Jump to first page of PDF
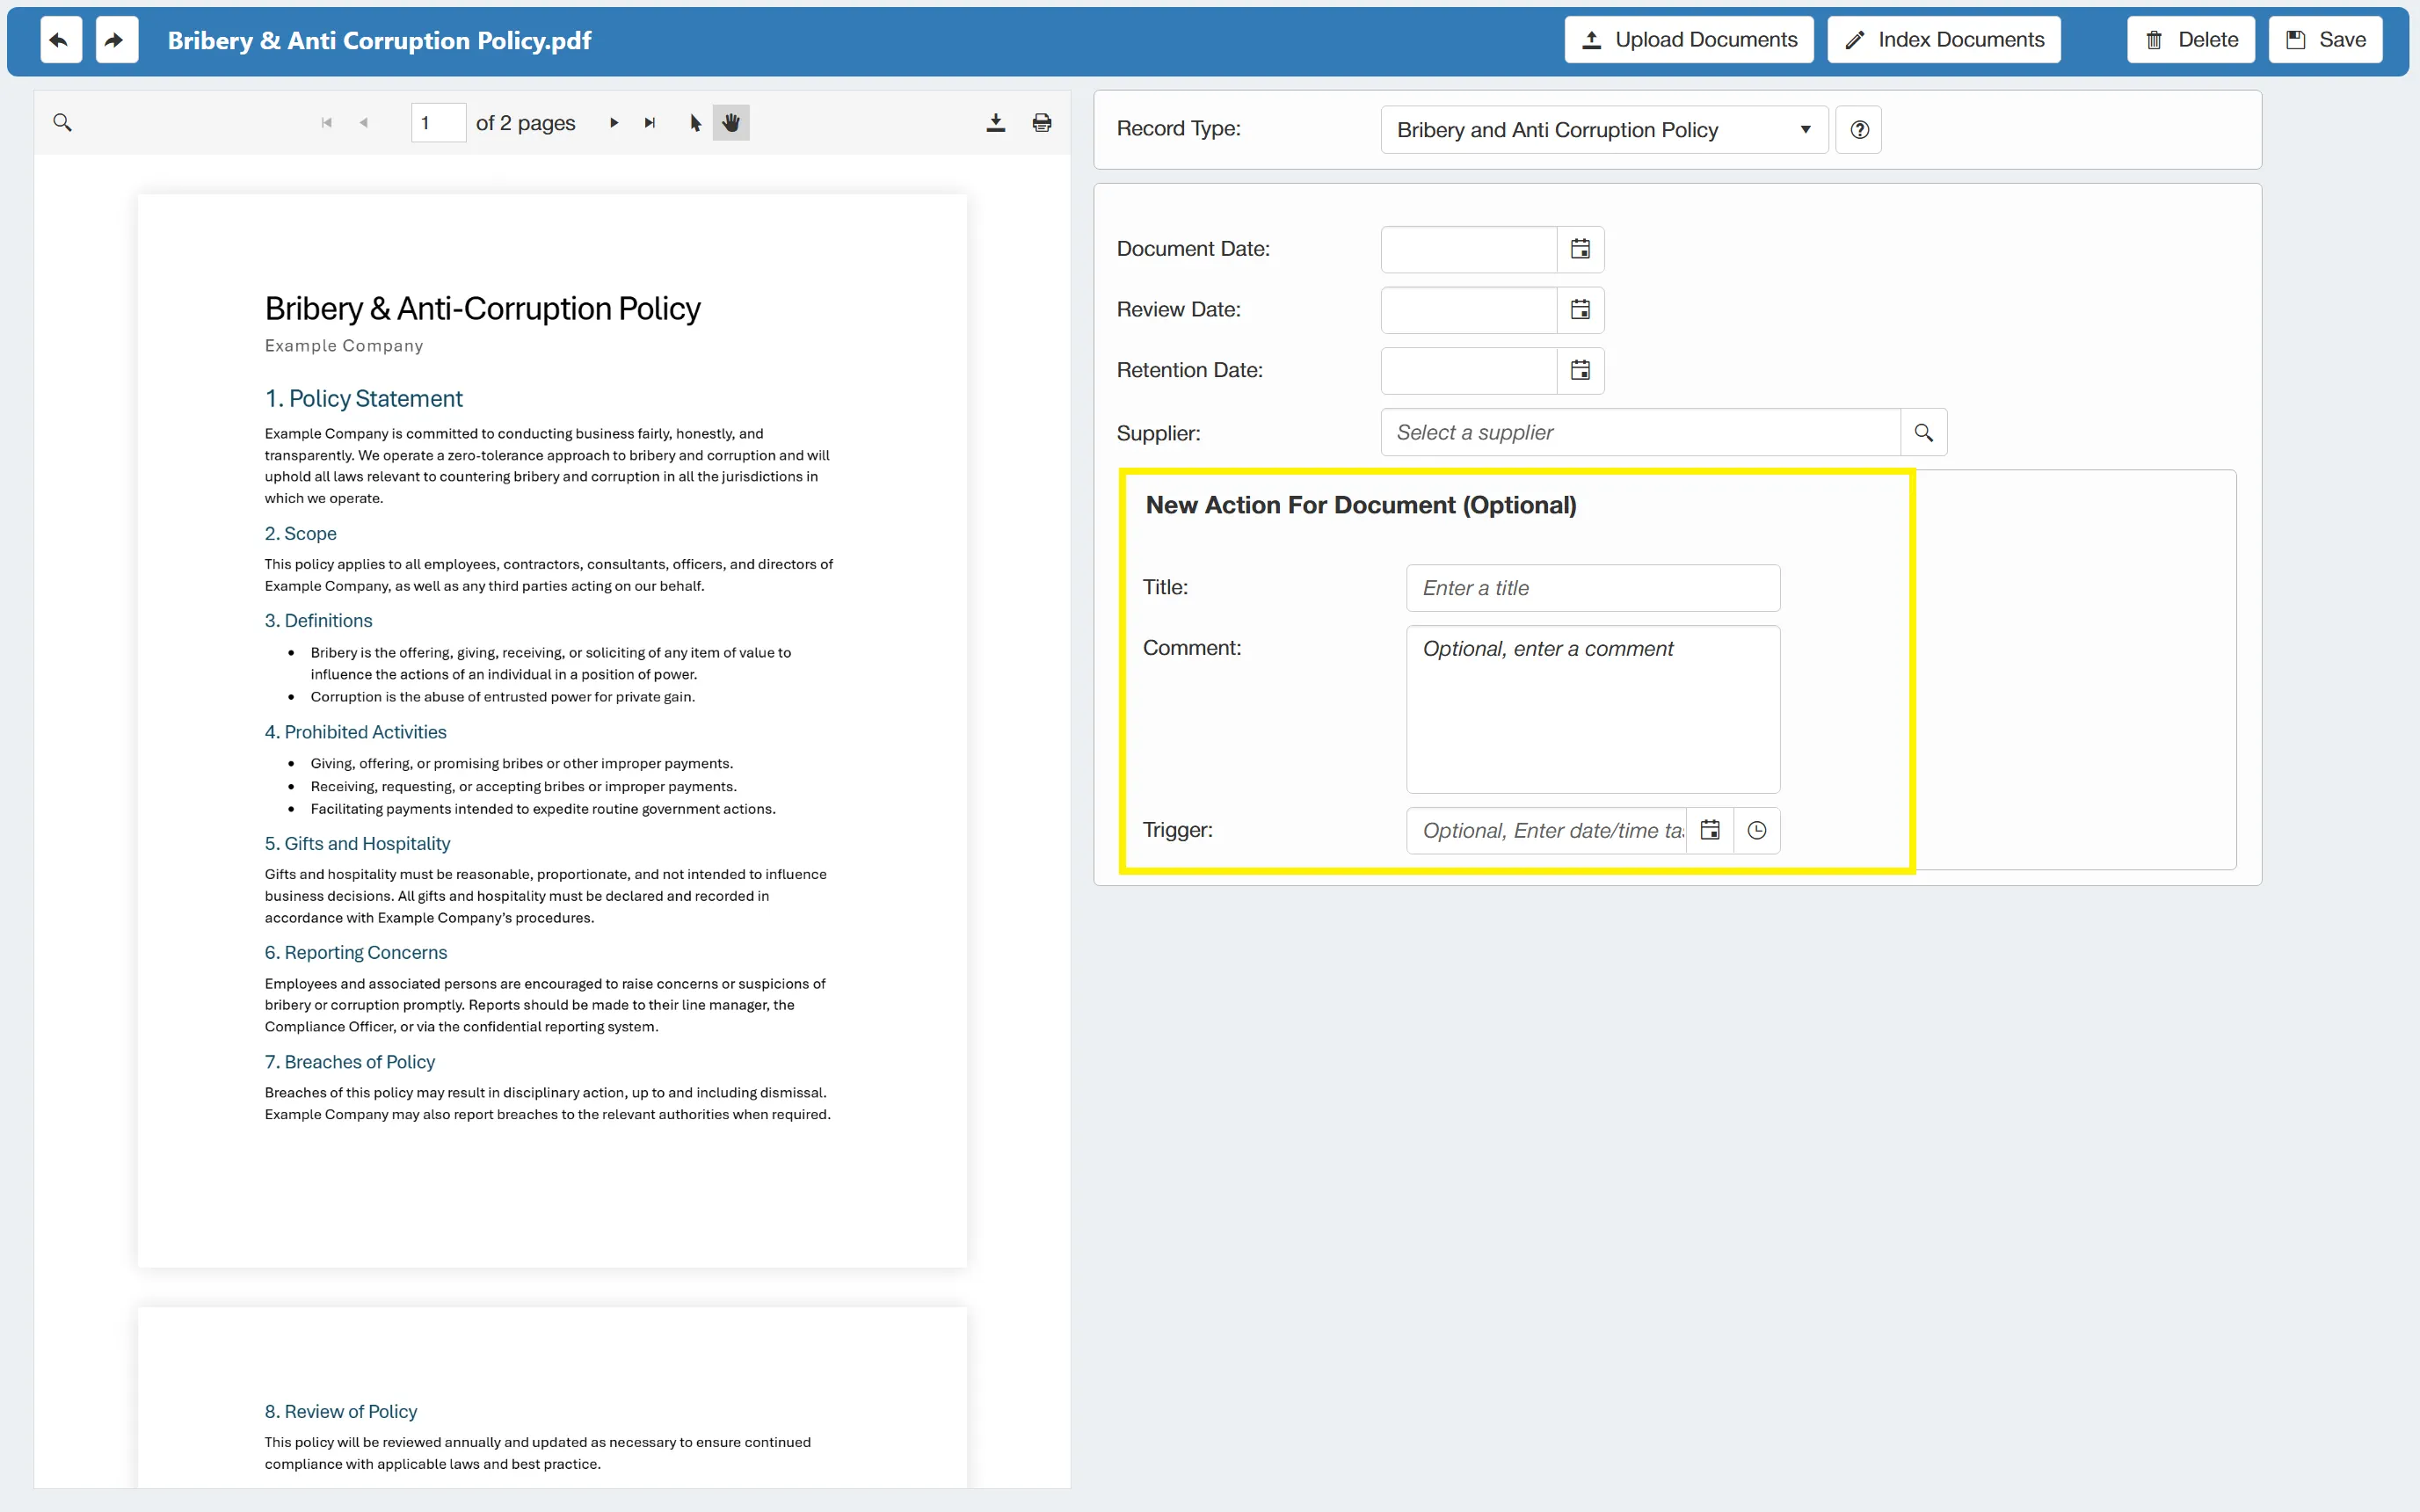Viewport: 2420px width, 1512px height. point(326,122)
